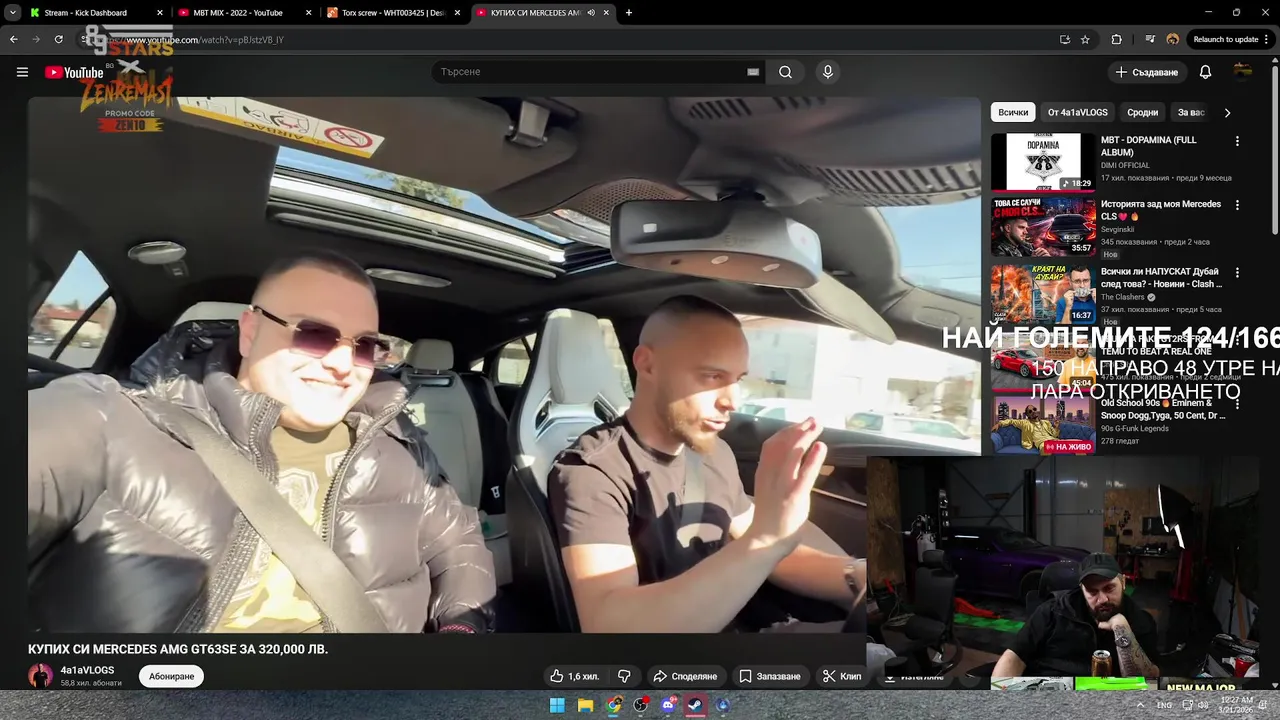The width and height of the screenshot is (1280, 720).
Task: Install or cast page icon in address bar
Action: tap(1064, 39)
